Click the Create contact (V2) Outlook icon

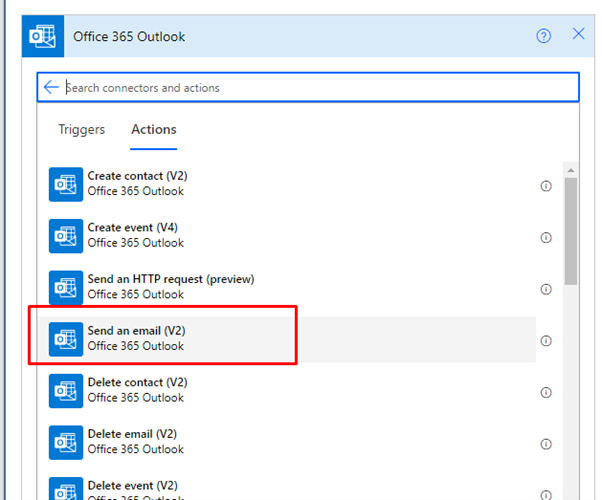(x=66, y=184)
